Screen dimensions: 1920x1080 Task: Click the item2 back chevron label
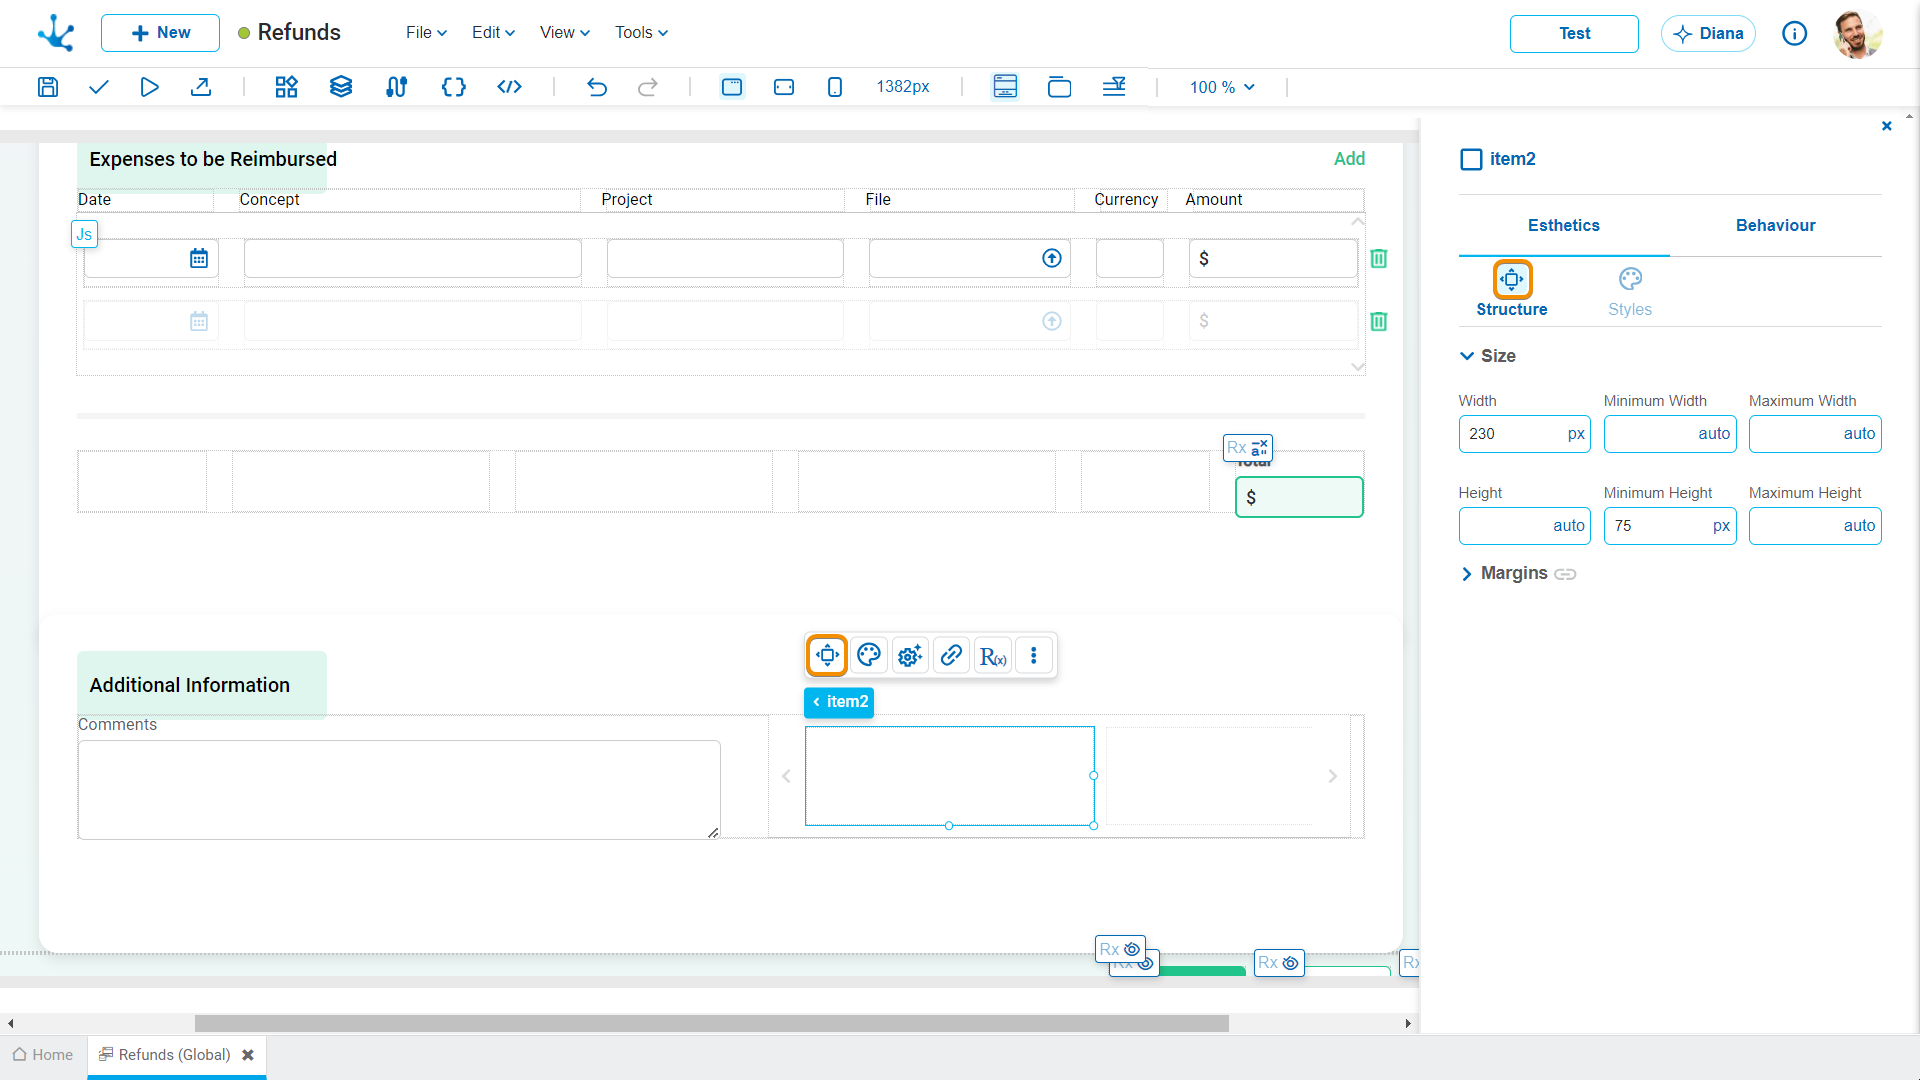click(839, 702)
